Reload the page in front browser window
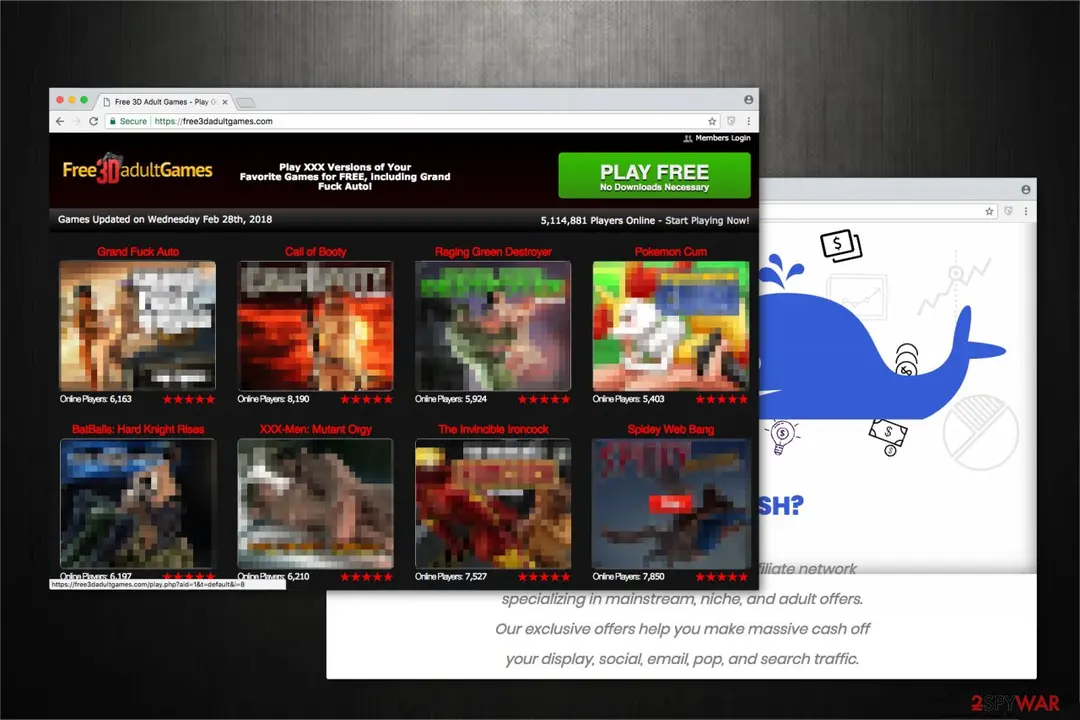Image resolution: width=1080 pixels, height=720 pixels. [94, 121]
